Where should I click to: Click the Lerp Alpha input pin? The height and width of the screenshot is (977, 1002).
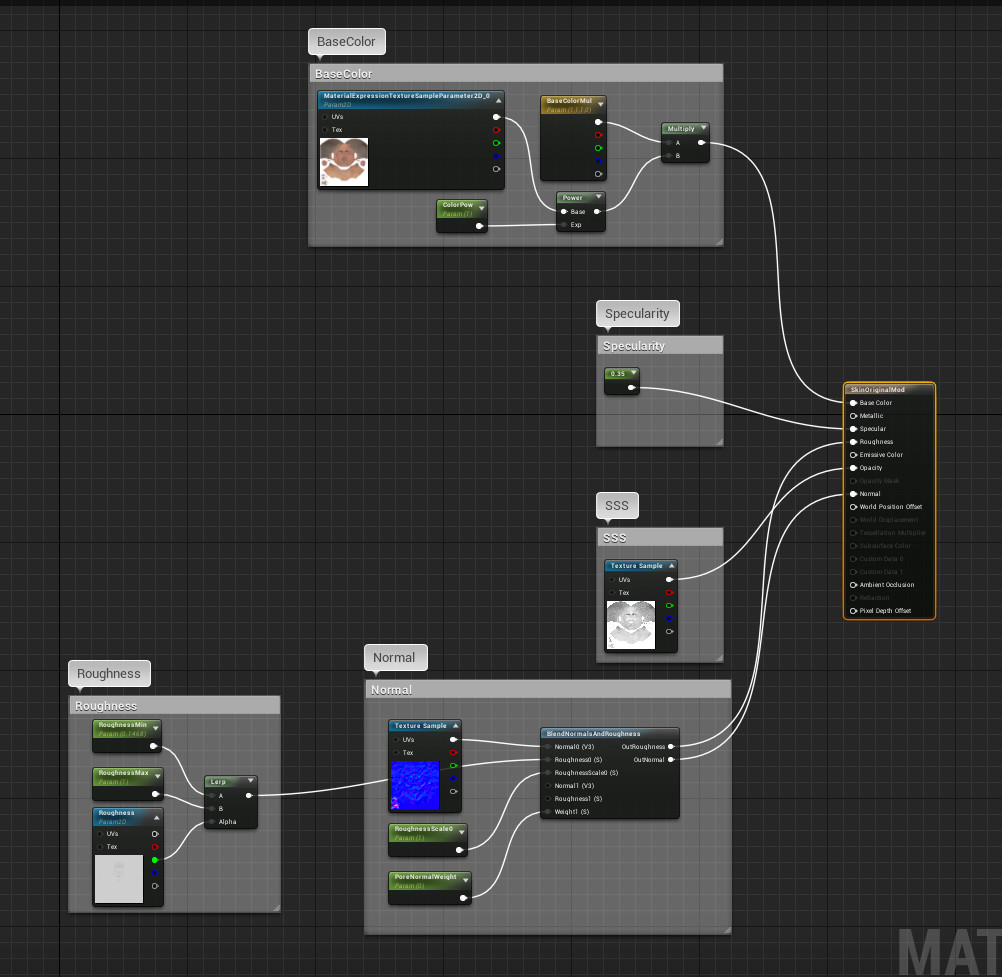212,822
